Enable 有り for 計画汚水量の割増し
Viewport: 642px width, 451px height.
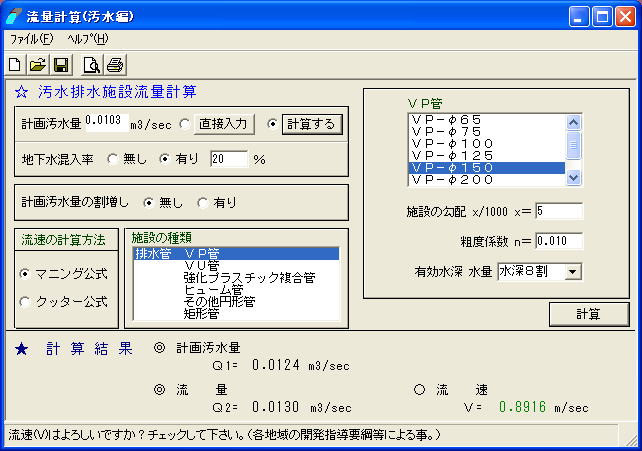pos(204,202)
